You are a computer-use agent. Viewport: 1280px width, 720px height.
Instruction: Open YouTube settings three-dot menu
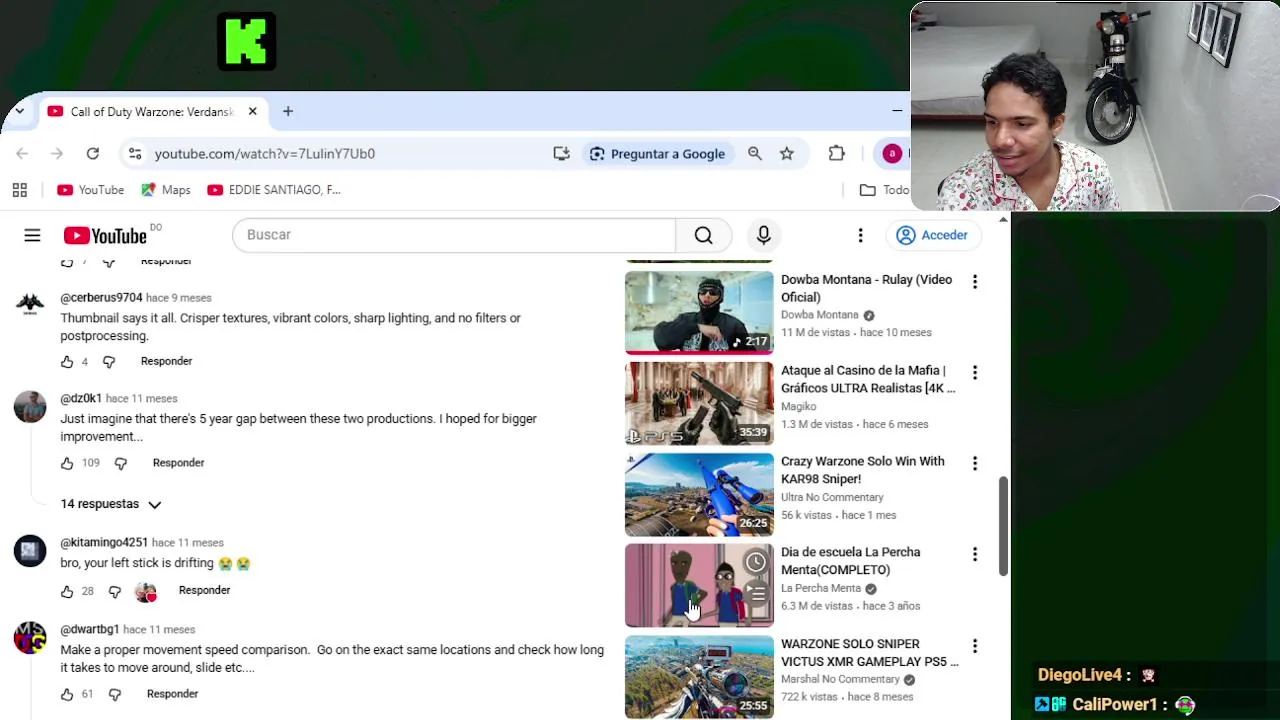pos(860,235)
